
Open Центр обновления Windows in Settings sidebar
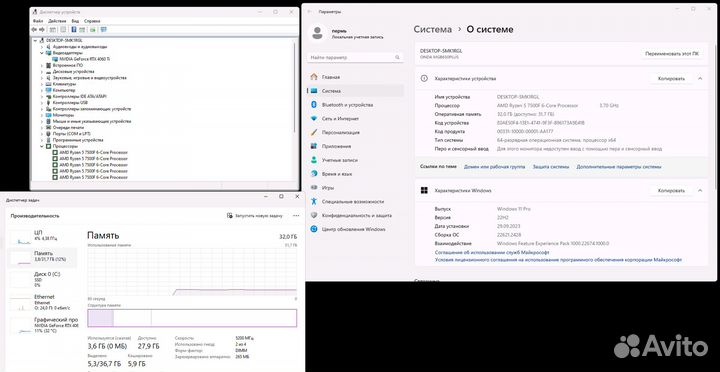tap(353, 229)
